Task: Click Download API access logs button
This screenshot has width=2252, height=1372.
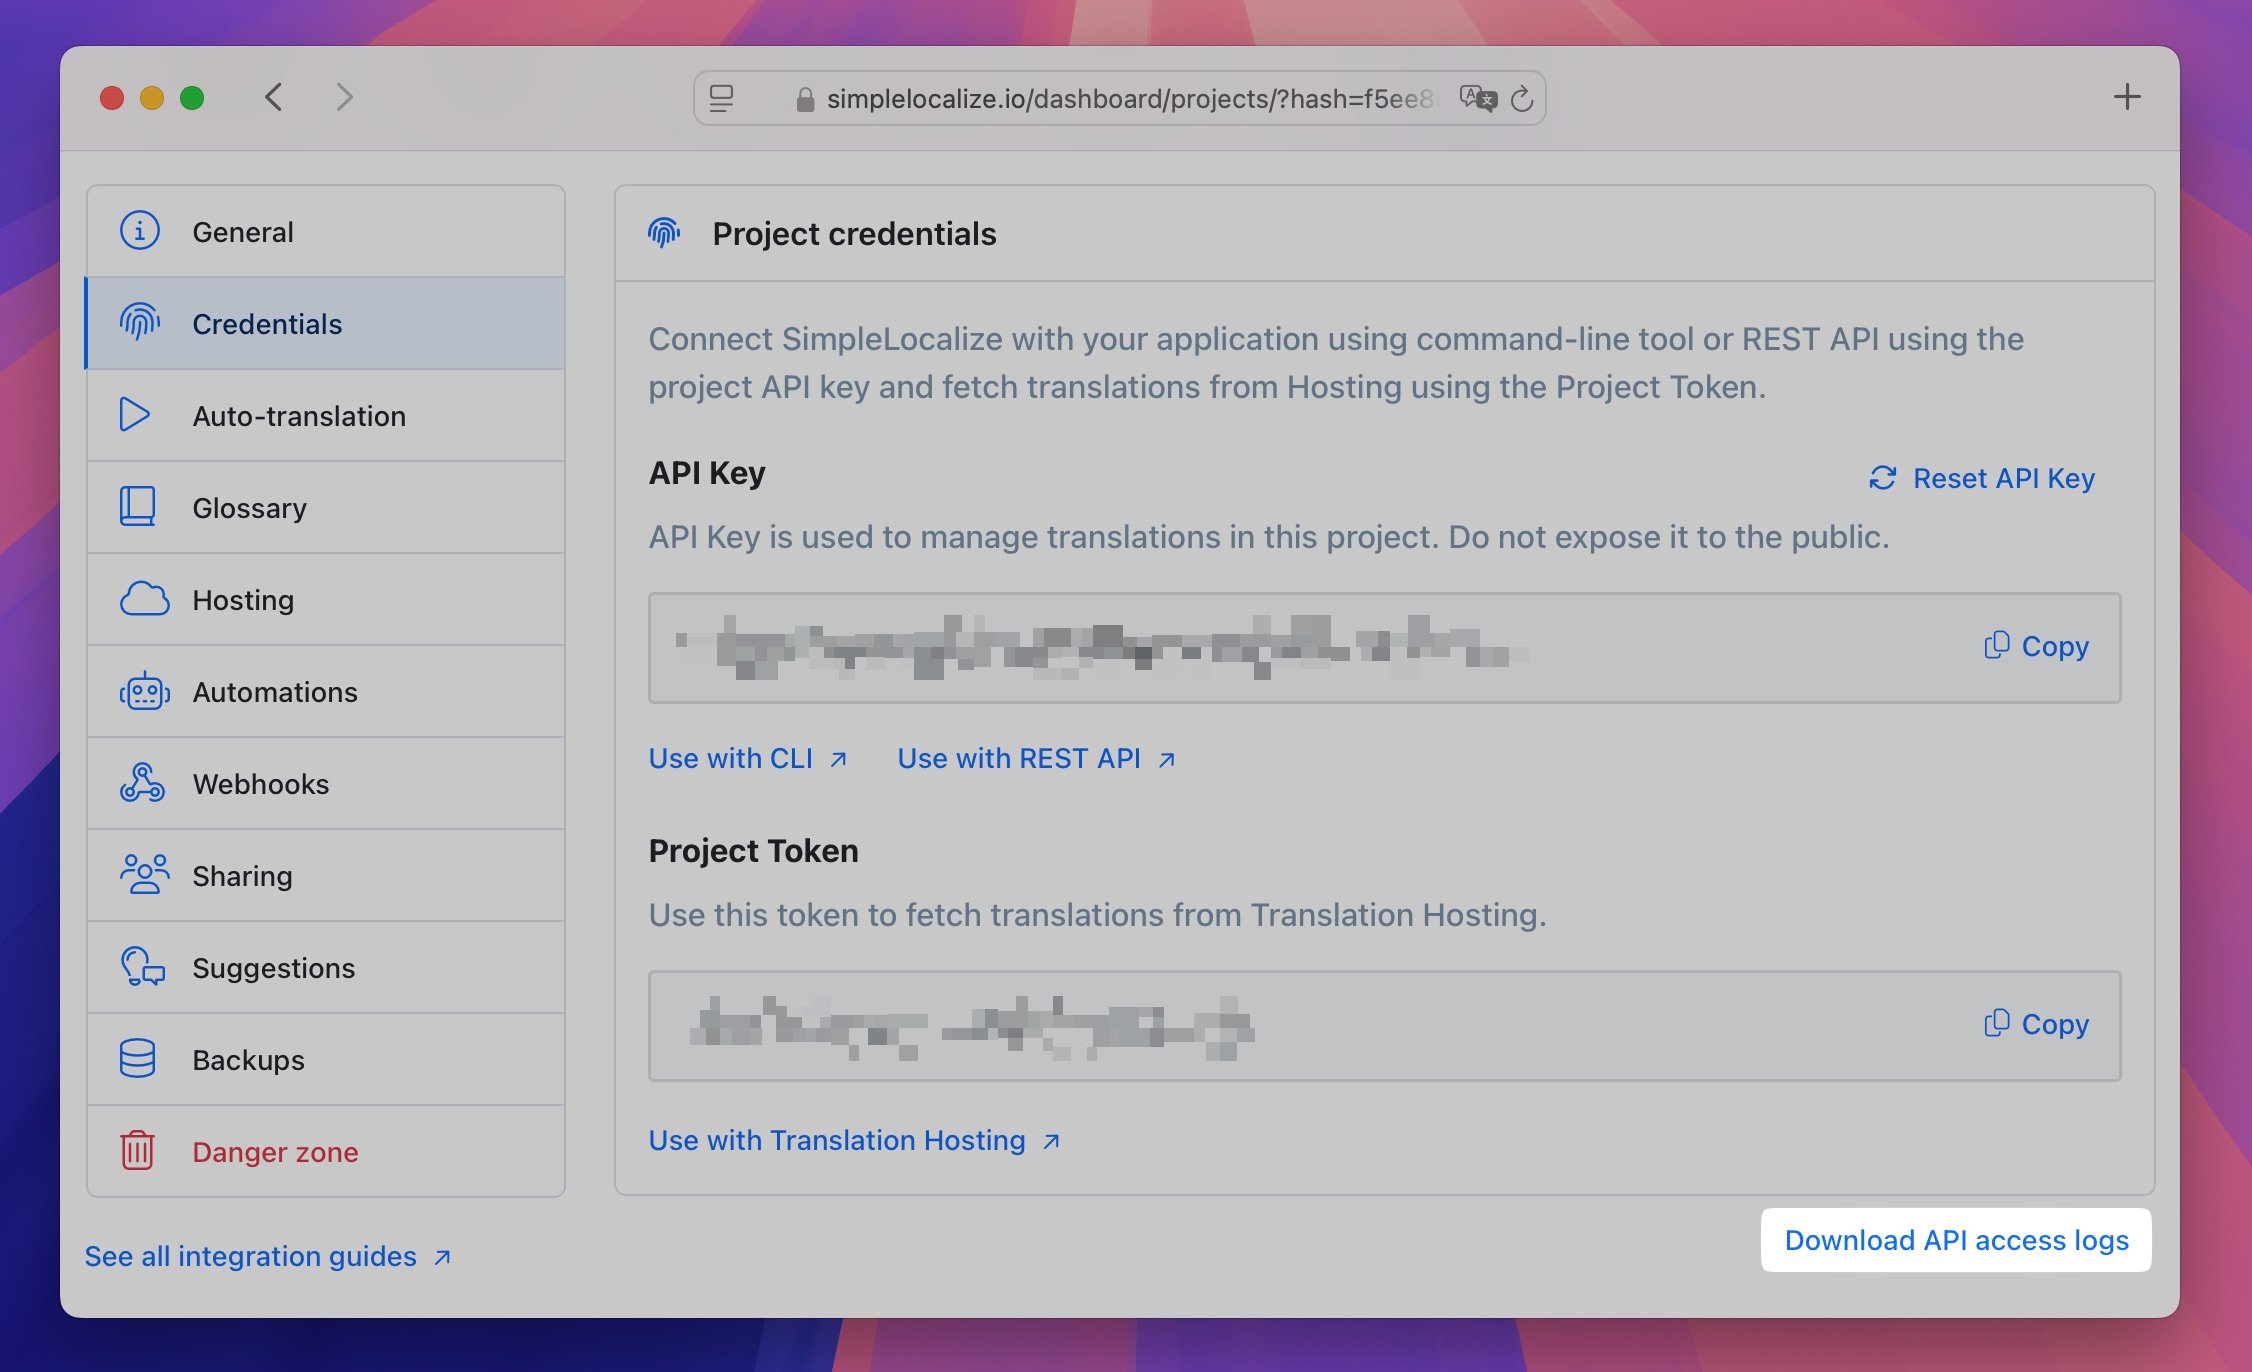Action: pos(1956,1240)
